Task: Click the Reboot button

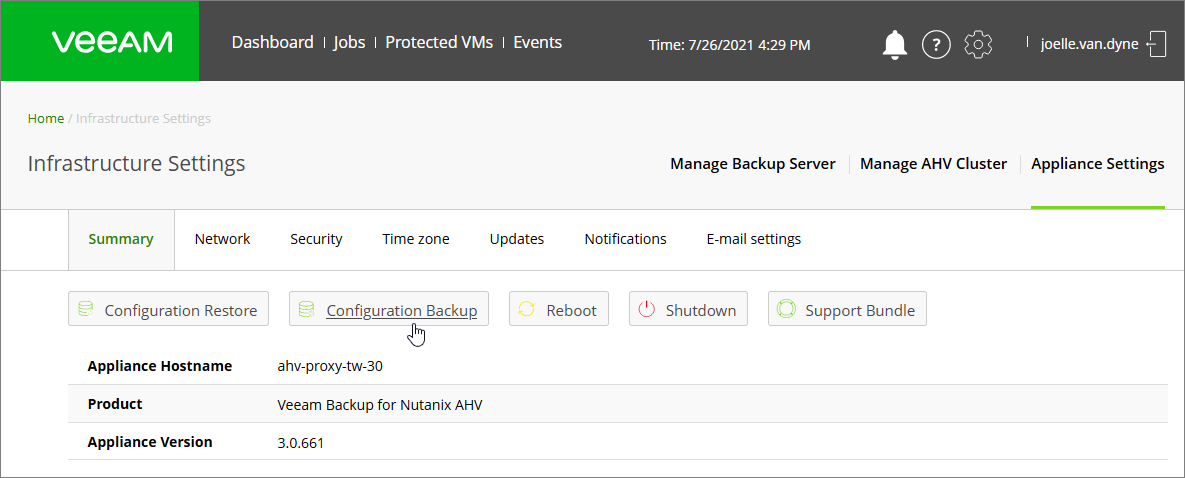Action: point(558,310)
